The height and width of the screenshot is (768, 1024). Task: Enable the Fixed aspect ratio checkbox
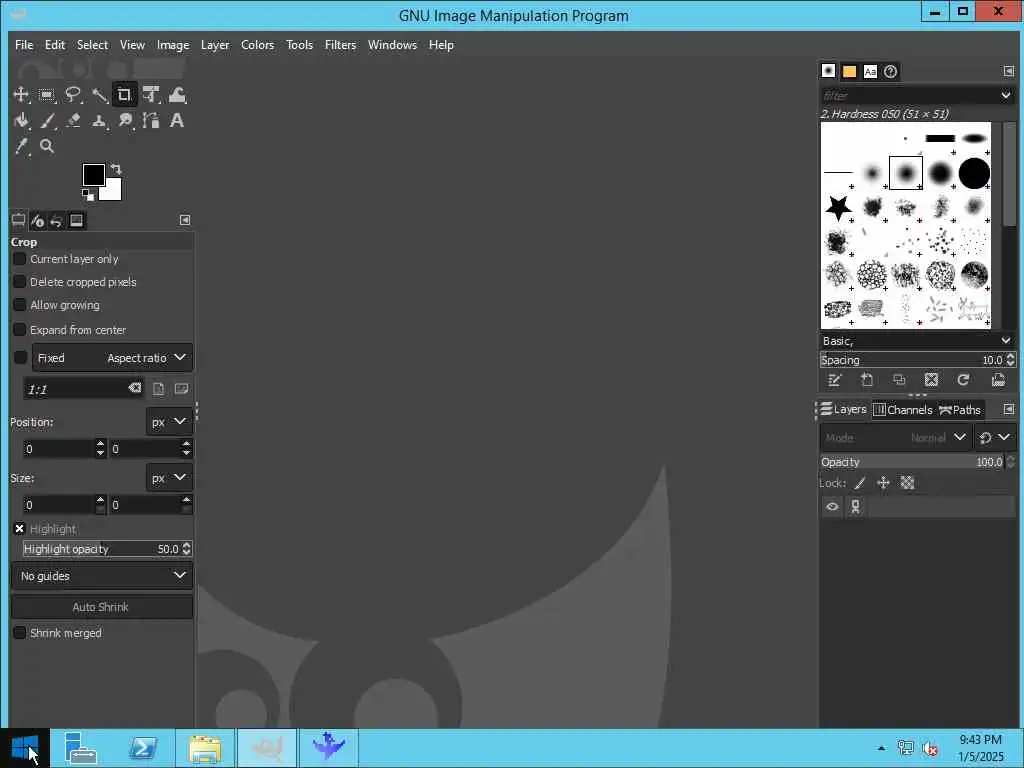pyautogui.click(x=20, y=357)
